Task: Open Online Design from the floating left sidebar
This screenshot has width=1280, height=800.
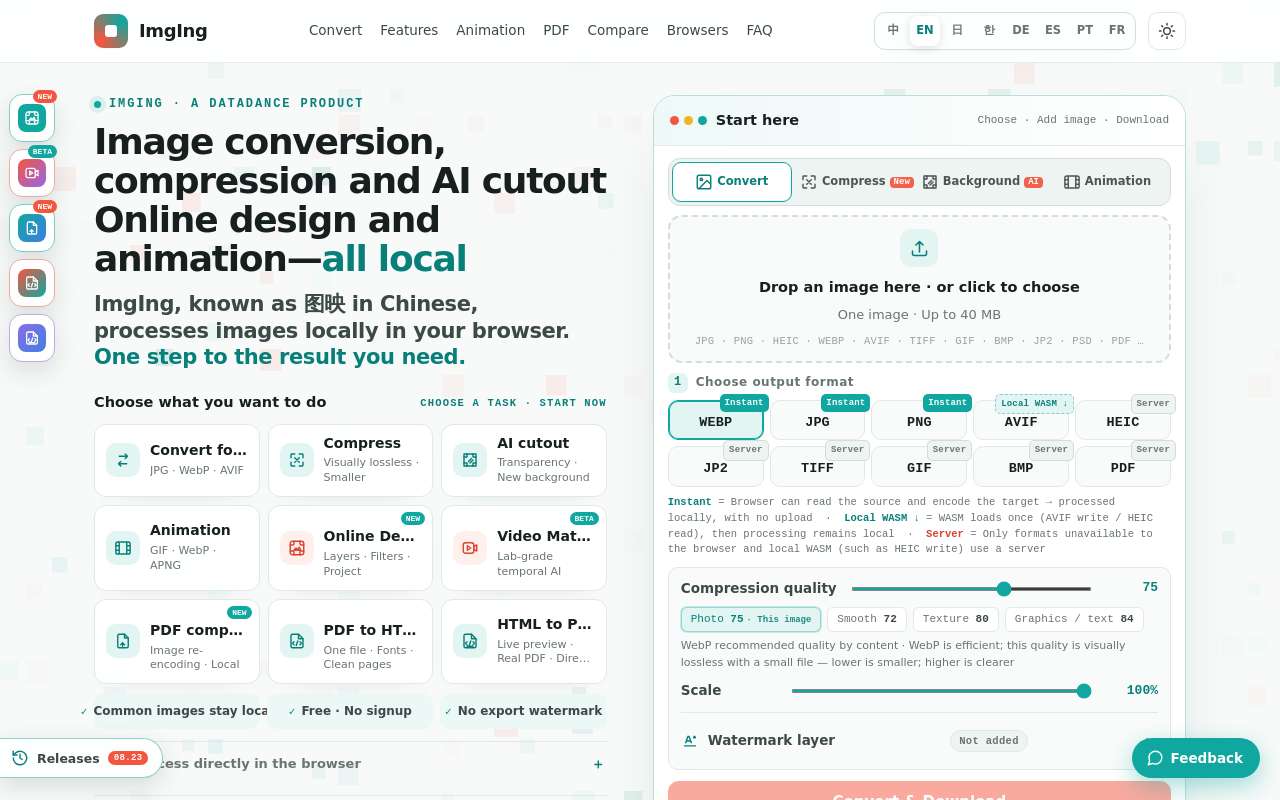Action: [32, 118]
